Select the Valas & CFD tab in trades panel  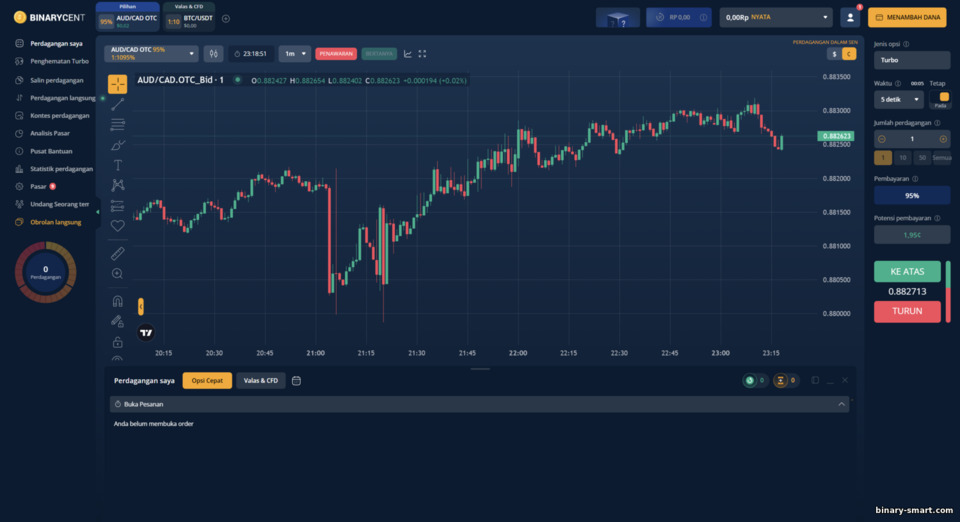point(261,381)
